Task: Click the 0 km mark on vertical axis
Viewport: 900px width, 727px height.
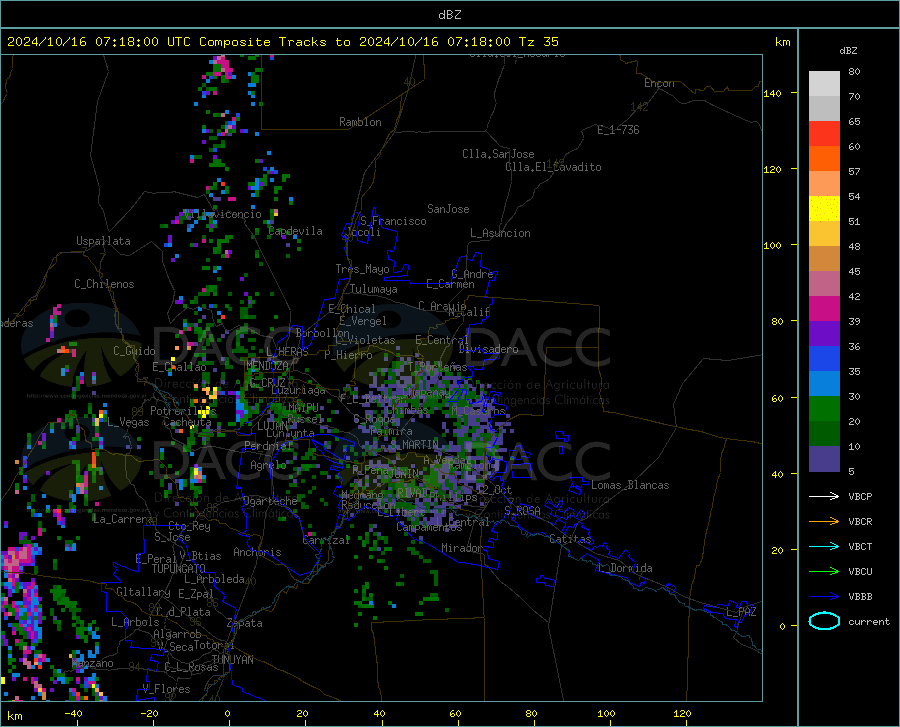Action: 782,626
